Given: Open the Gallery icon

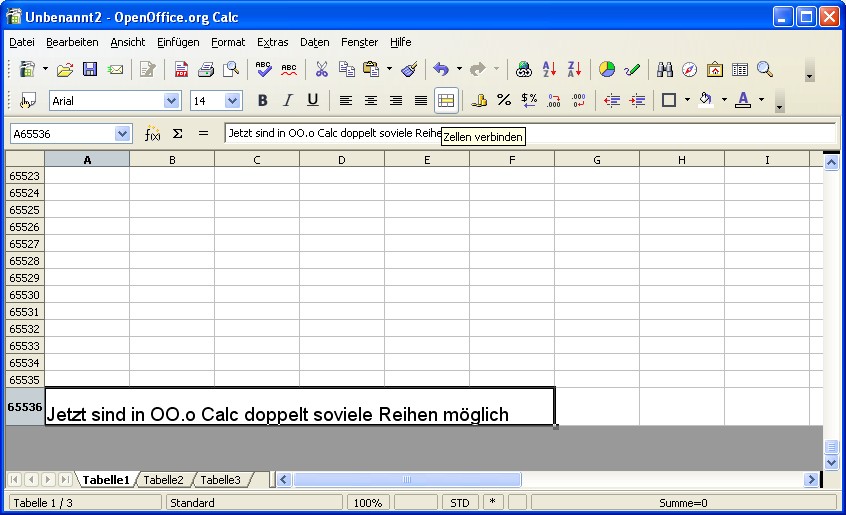Looking at the screenshot, I should click(x=715, y=70).
